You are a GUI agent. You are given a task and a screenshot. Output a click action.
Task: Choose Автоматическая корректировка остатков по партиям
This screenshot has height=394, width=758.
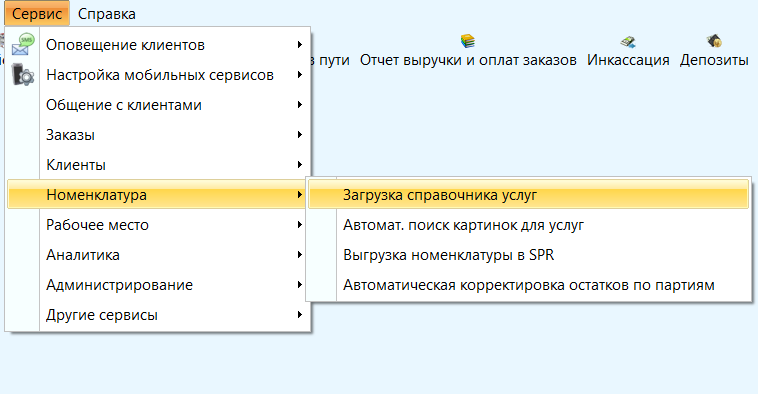(528, 285)
